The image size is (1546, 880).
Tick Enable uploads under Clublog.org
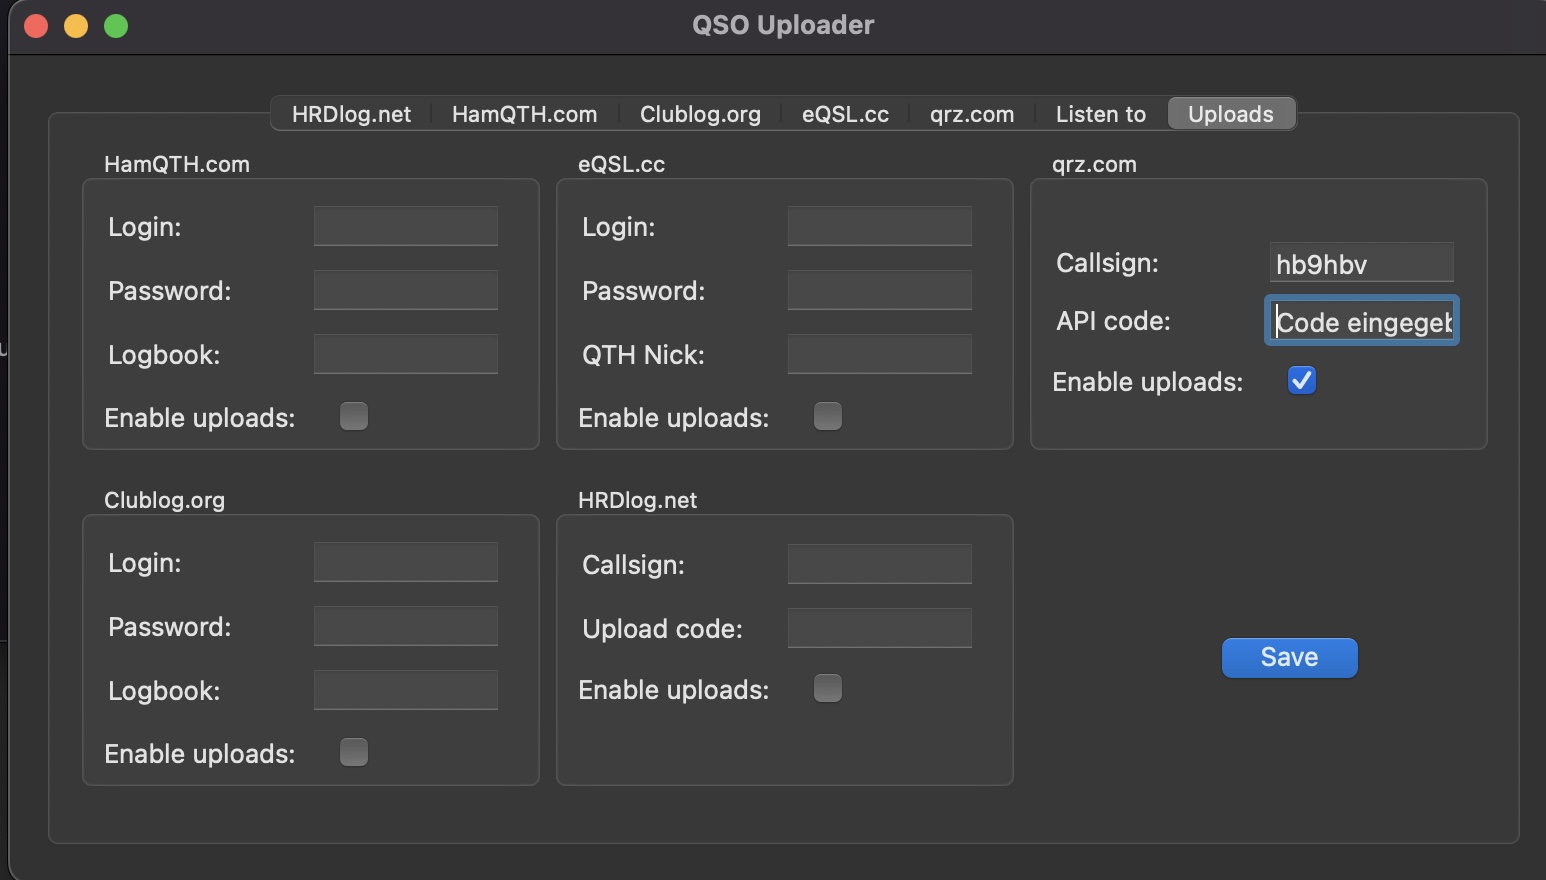(354, 752)
